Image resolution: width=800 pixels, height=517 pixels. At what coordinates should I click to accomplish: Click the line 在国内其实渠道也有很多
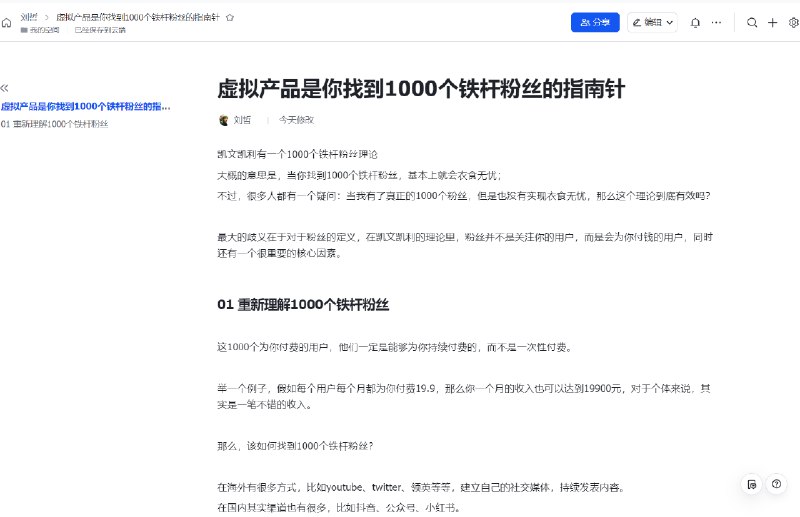tap(339, 508)
